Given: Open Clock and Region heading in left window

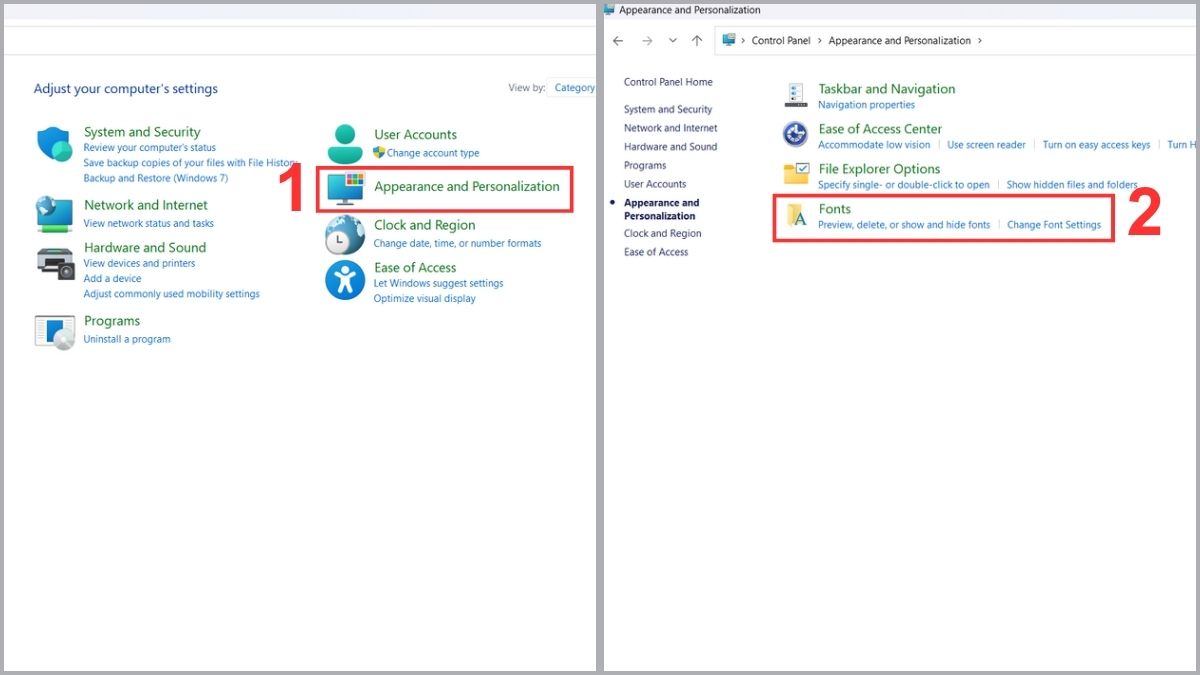Looking at the screenshot, I should tap(425, 226).
